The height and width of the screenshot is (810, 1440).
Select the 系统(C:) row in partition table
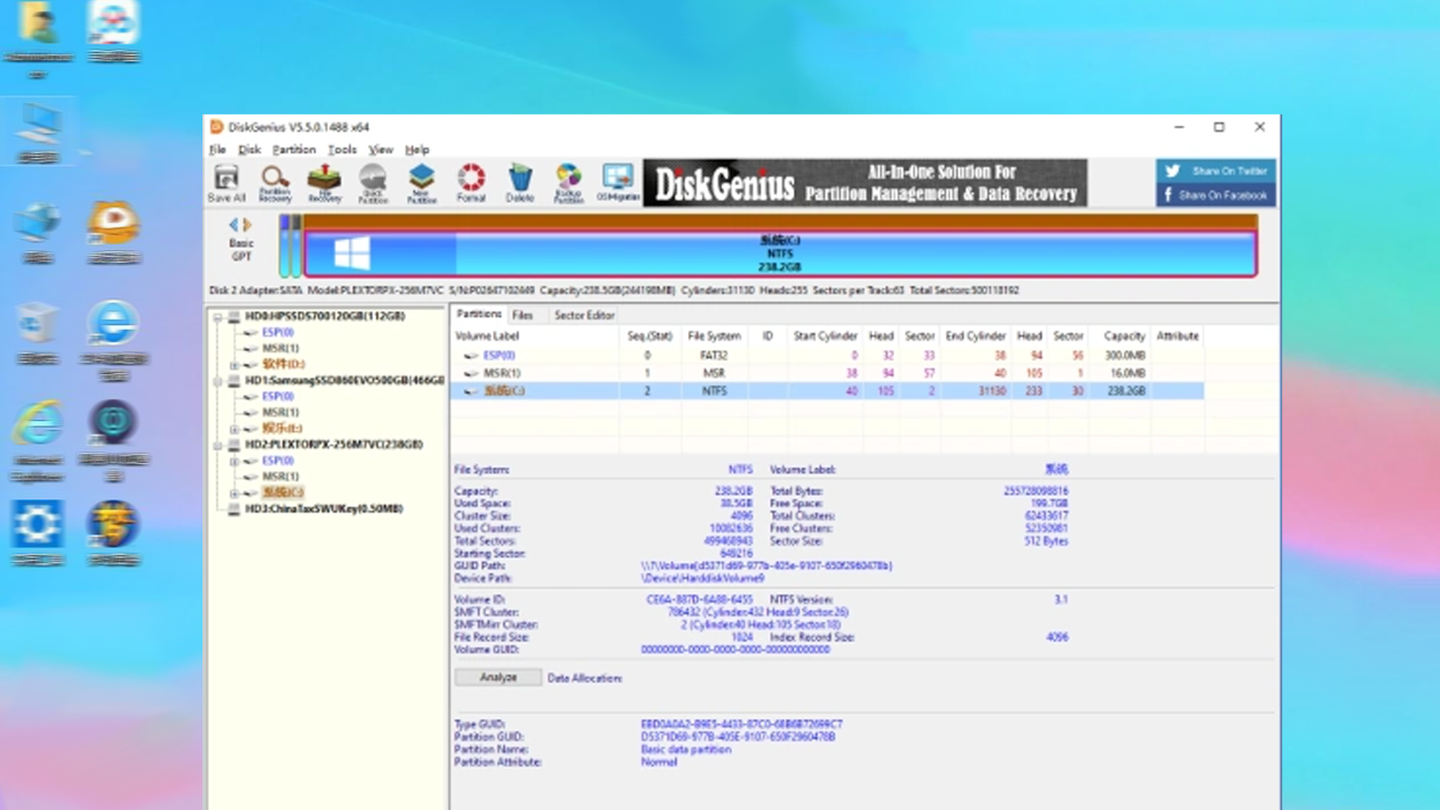tap(828, 391)
